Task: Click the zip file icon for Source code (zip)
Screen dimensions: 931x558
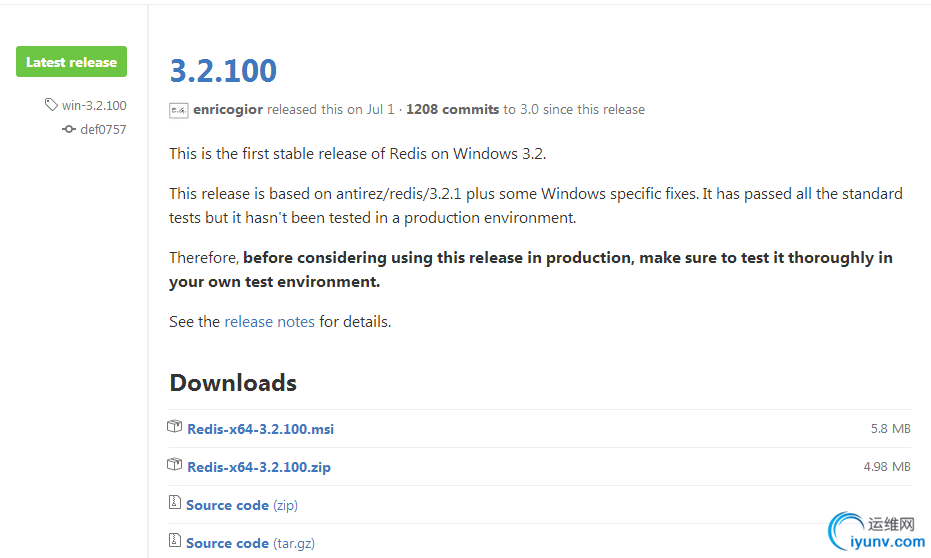Action: coord(175,503)
